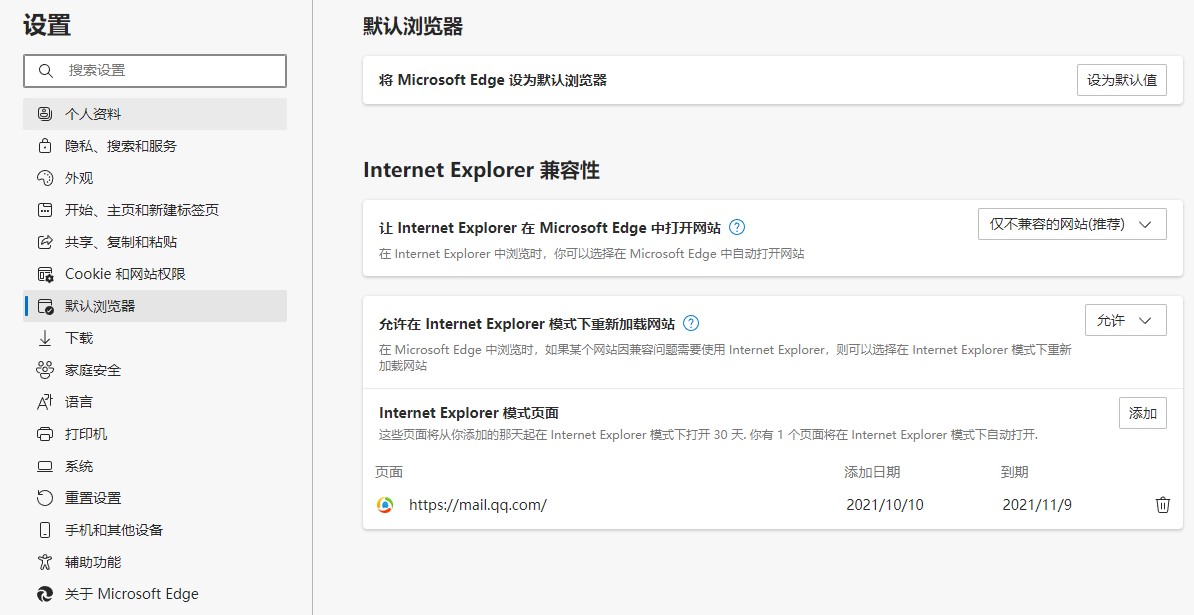Viewport: 1194px width, 615px height.
Task: Open the 仅不兼容的网站(推荐) dropdown
Action: click(1071, 224)
